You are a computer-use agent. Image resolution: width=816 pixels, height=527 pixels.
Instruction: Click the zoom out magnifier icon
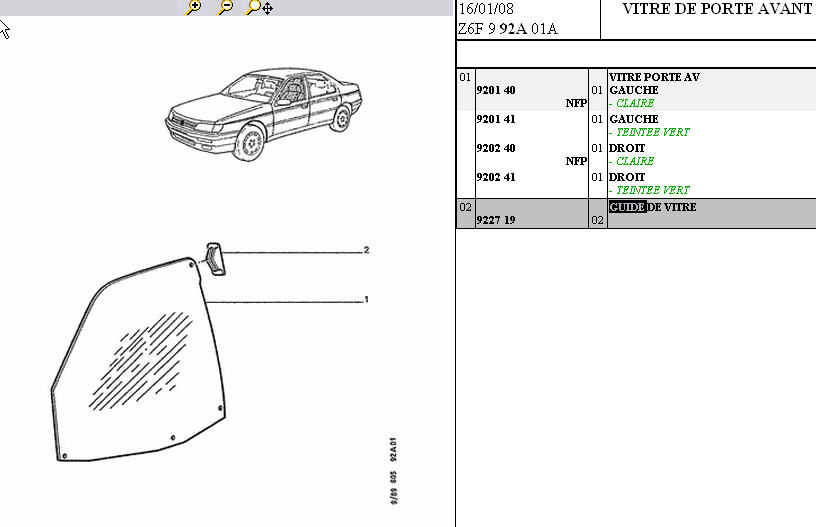click(x=225, y=8)
